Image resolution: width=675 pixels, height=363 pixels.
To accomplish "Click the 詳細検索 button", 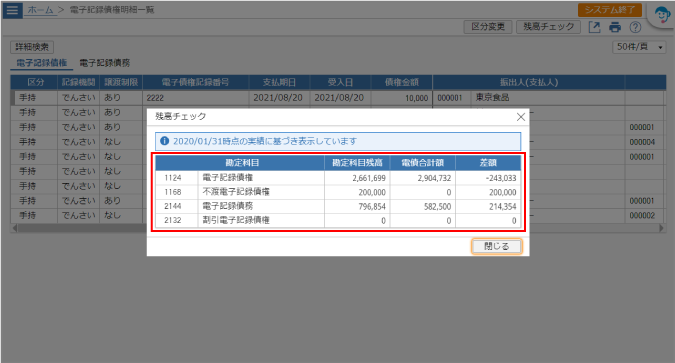I will [x=32, y=47].
